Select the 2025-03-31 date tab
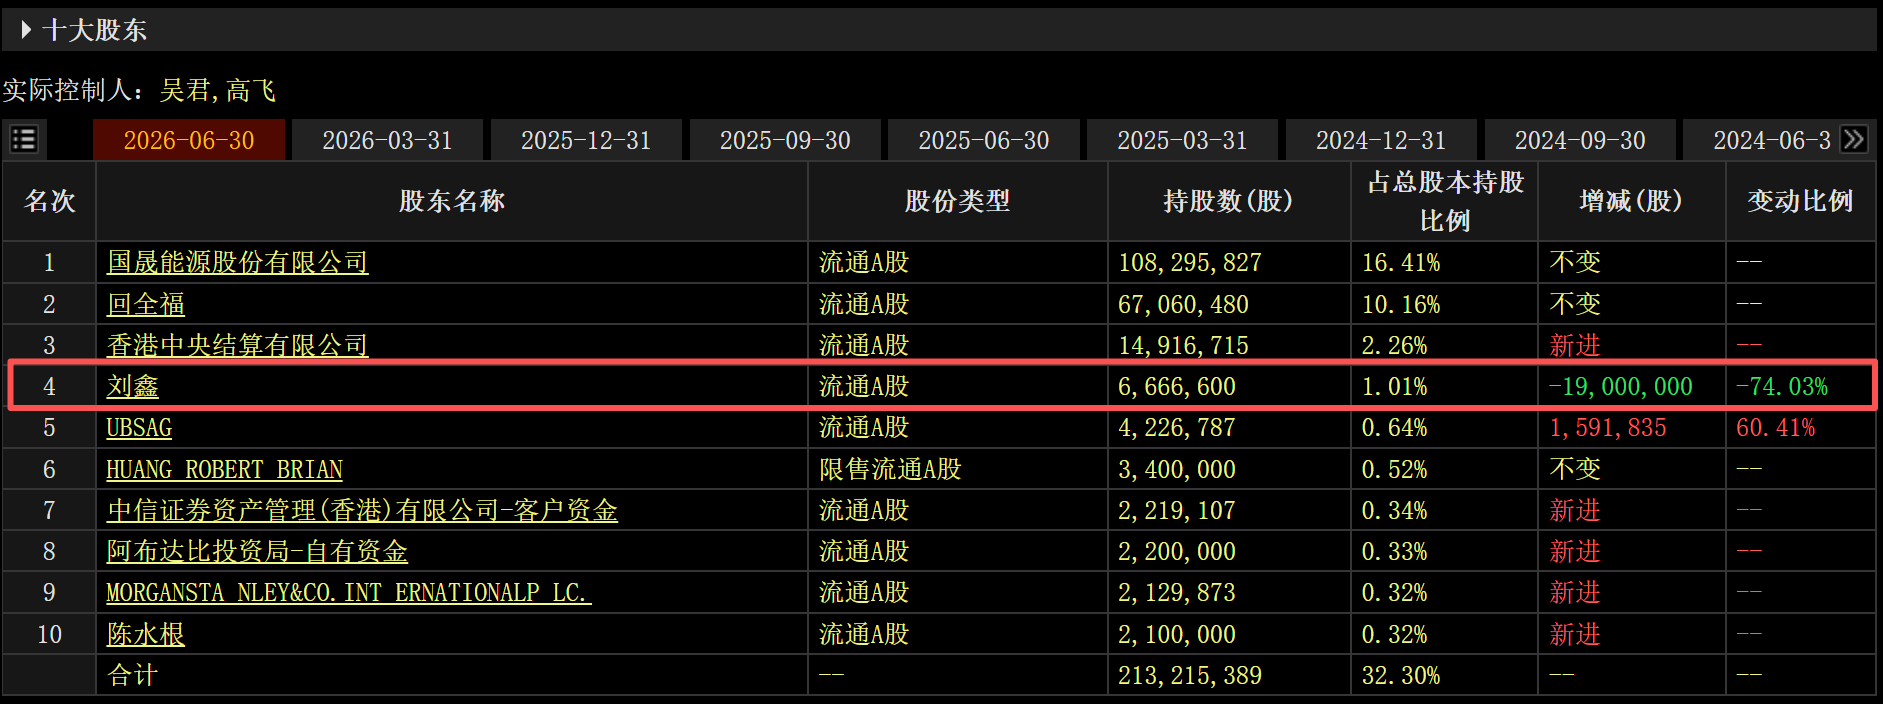This screenshot has width=1883, height=704. 1182,140
